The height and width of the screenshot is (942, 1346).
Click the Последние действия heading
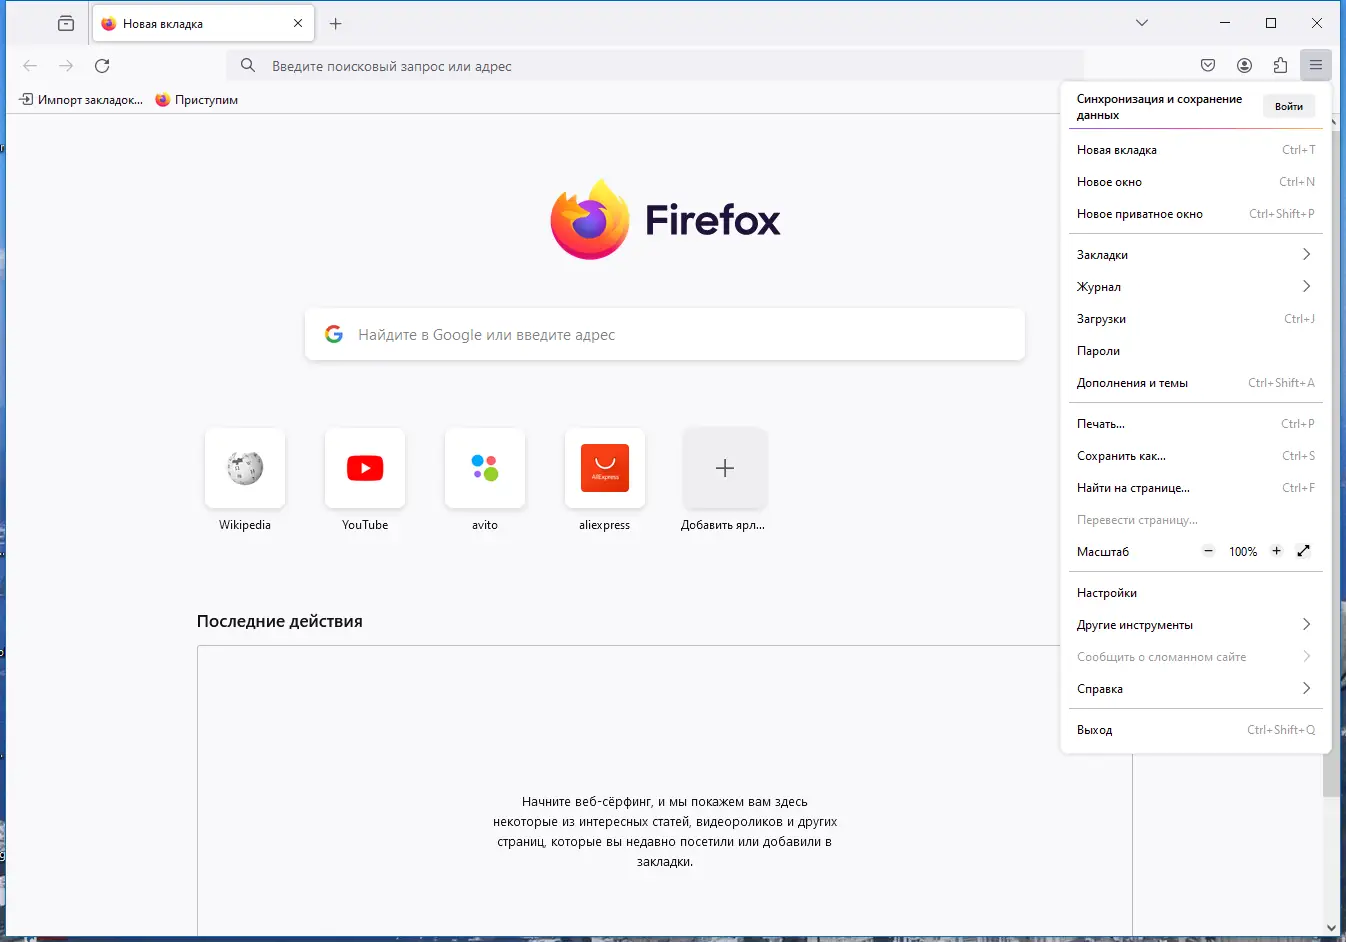click(280, 621)
